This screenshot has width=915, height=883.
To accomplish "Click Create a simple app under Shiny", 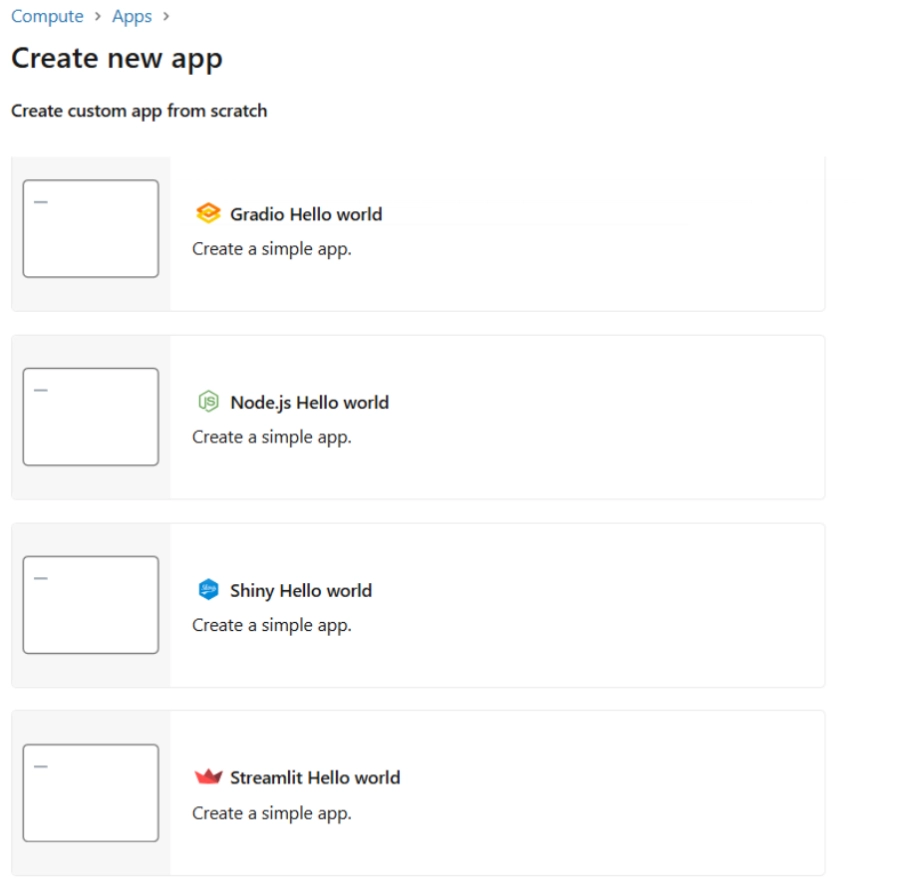I will [271, 624].
